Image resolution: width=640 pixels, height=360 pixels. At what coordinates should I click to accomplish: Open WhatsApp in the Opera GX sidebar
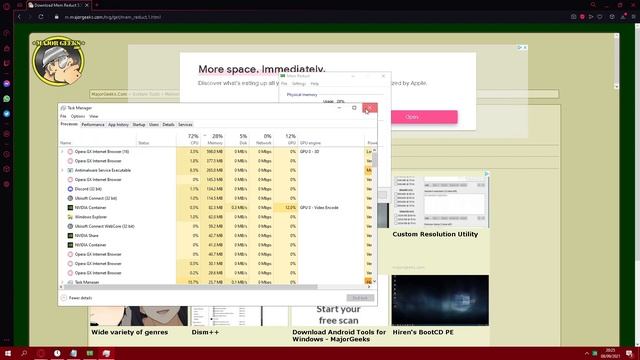coord(7,99)
